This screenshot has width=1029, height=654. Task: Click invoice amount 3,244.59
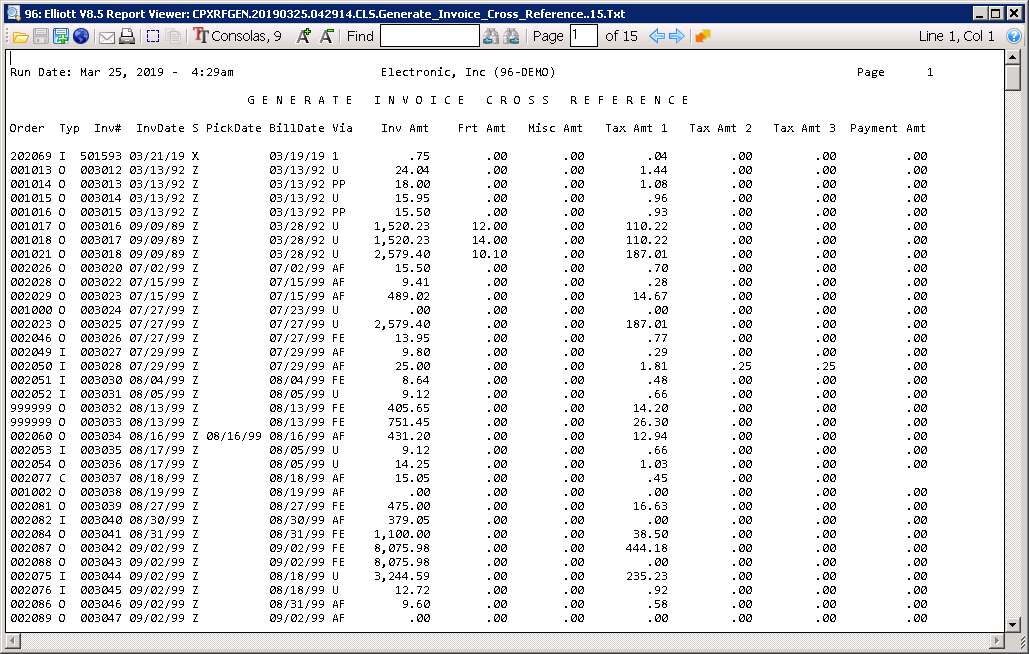click(x=402, y=577)
